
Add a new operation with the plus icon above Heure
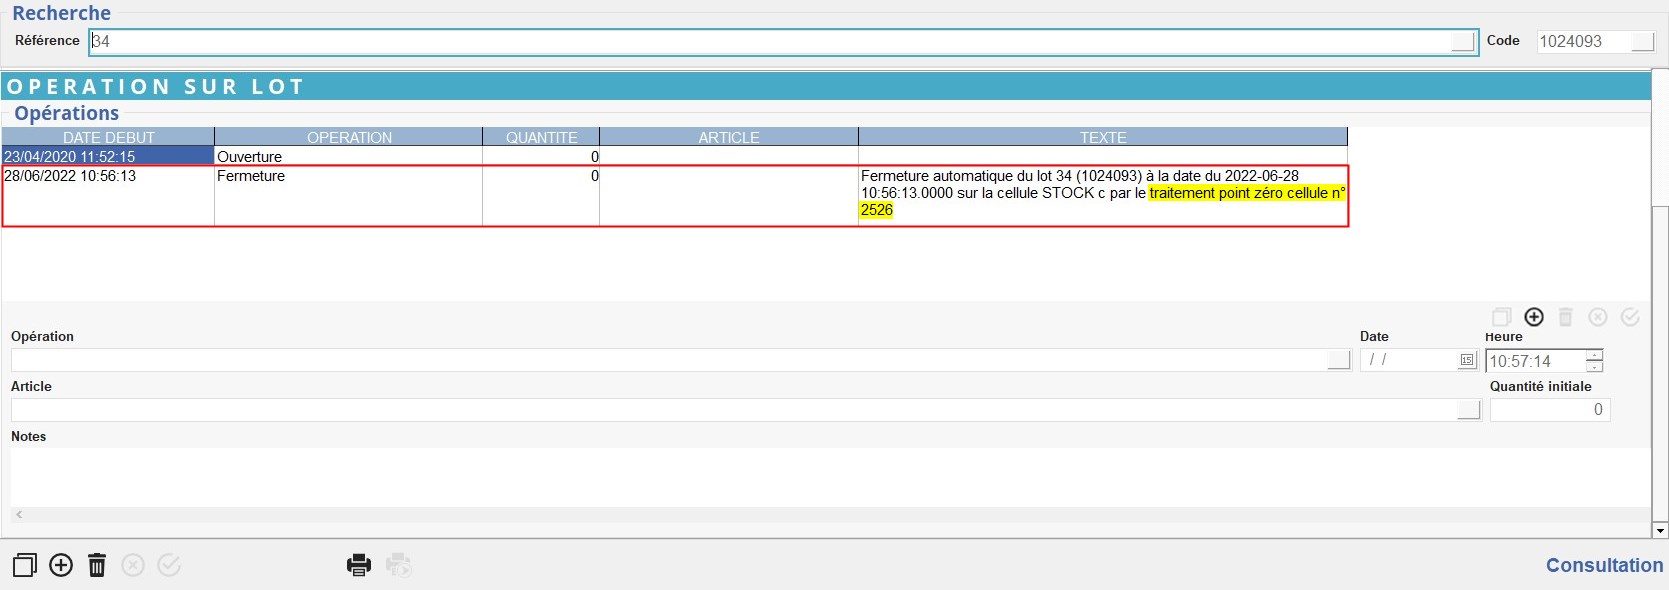[1534, 317]
